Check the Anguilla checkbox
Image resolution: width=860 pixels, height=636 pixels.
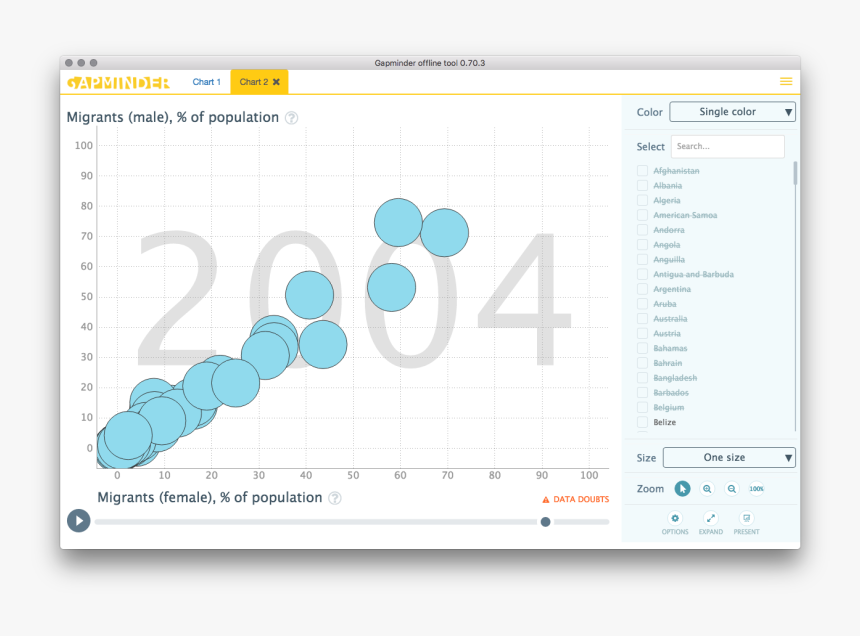642,259
